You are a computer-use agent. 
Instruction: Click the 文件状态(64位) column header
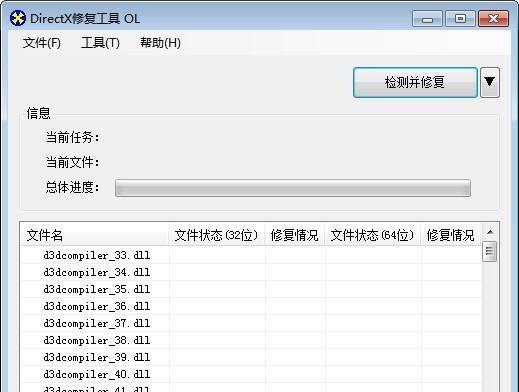click(x=373, y=235)
